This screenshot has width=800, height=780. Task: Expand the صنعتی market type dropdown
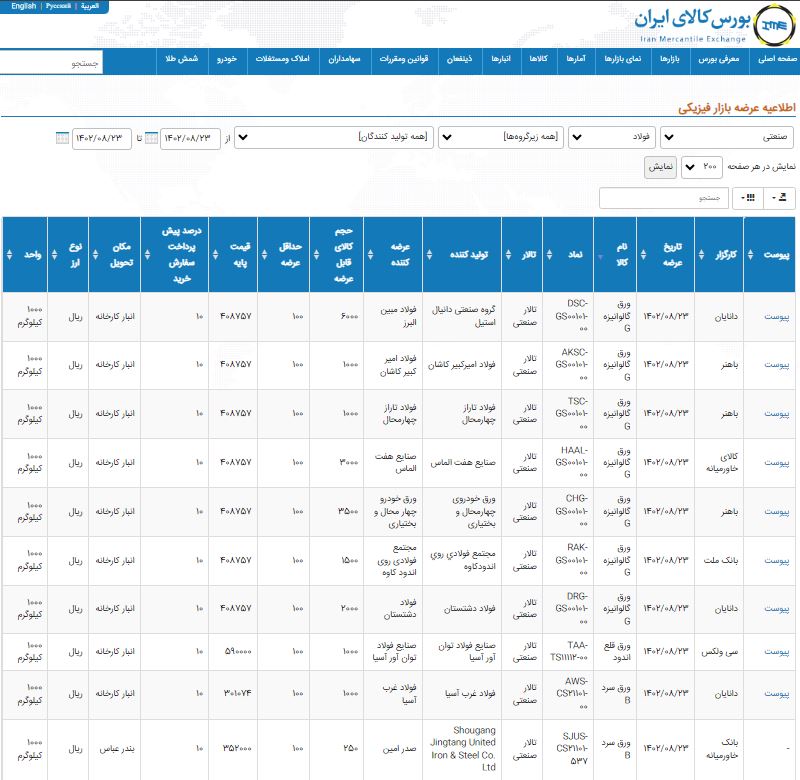click(727, 137)
